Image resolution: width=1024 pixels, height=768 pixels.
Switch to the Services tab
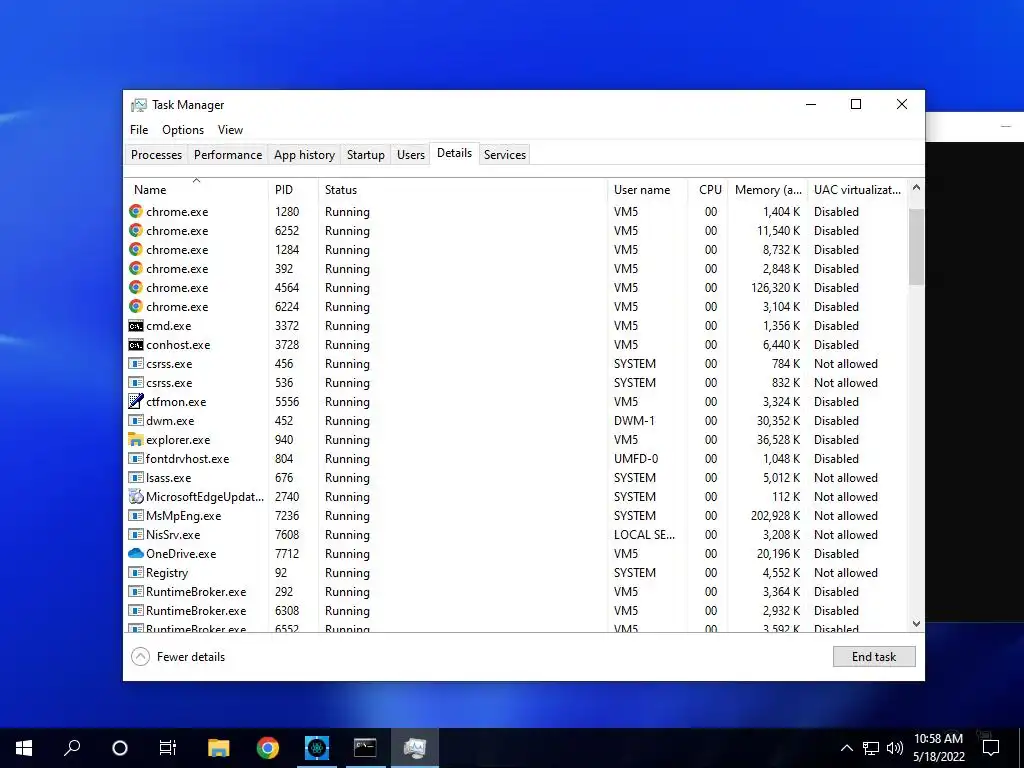click(x=505, y=155)
